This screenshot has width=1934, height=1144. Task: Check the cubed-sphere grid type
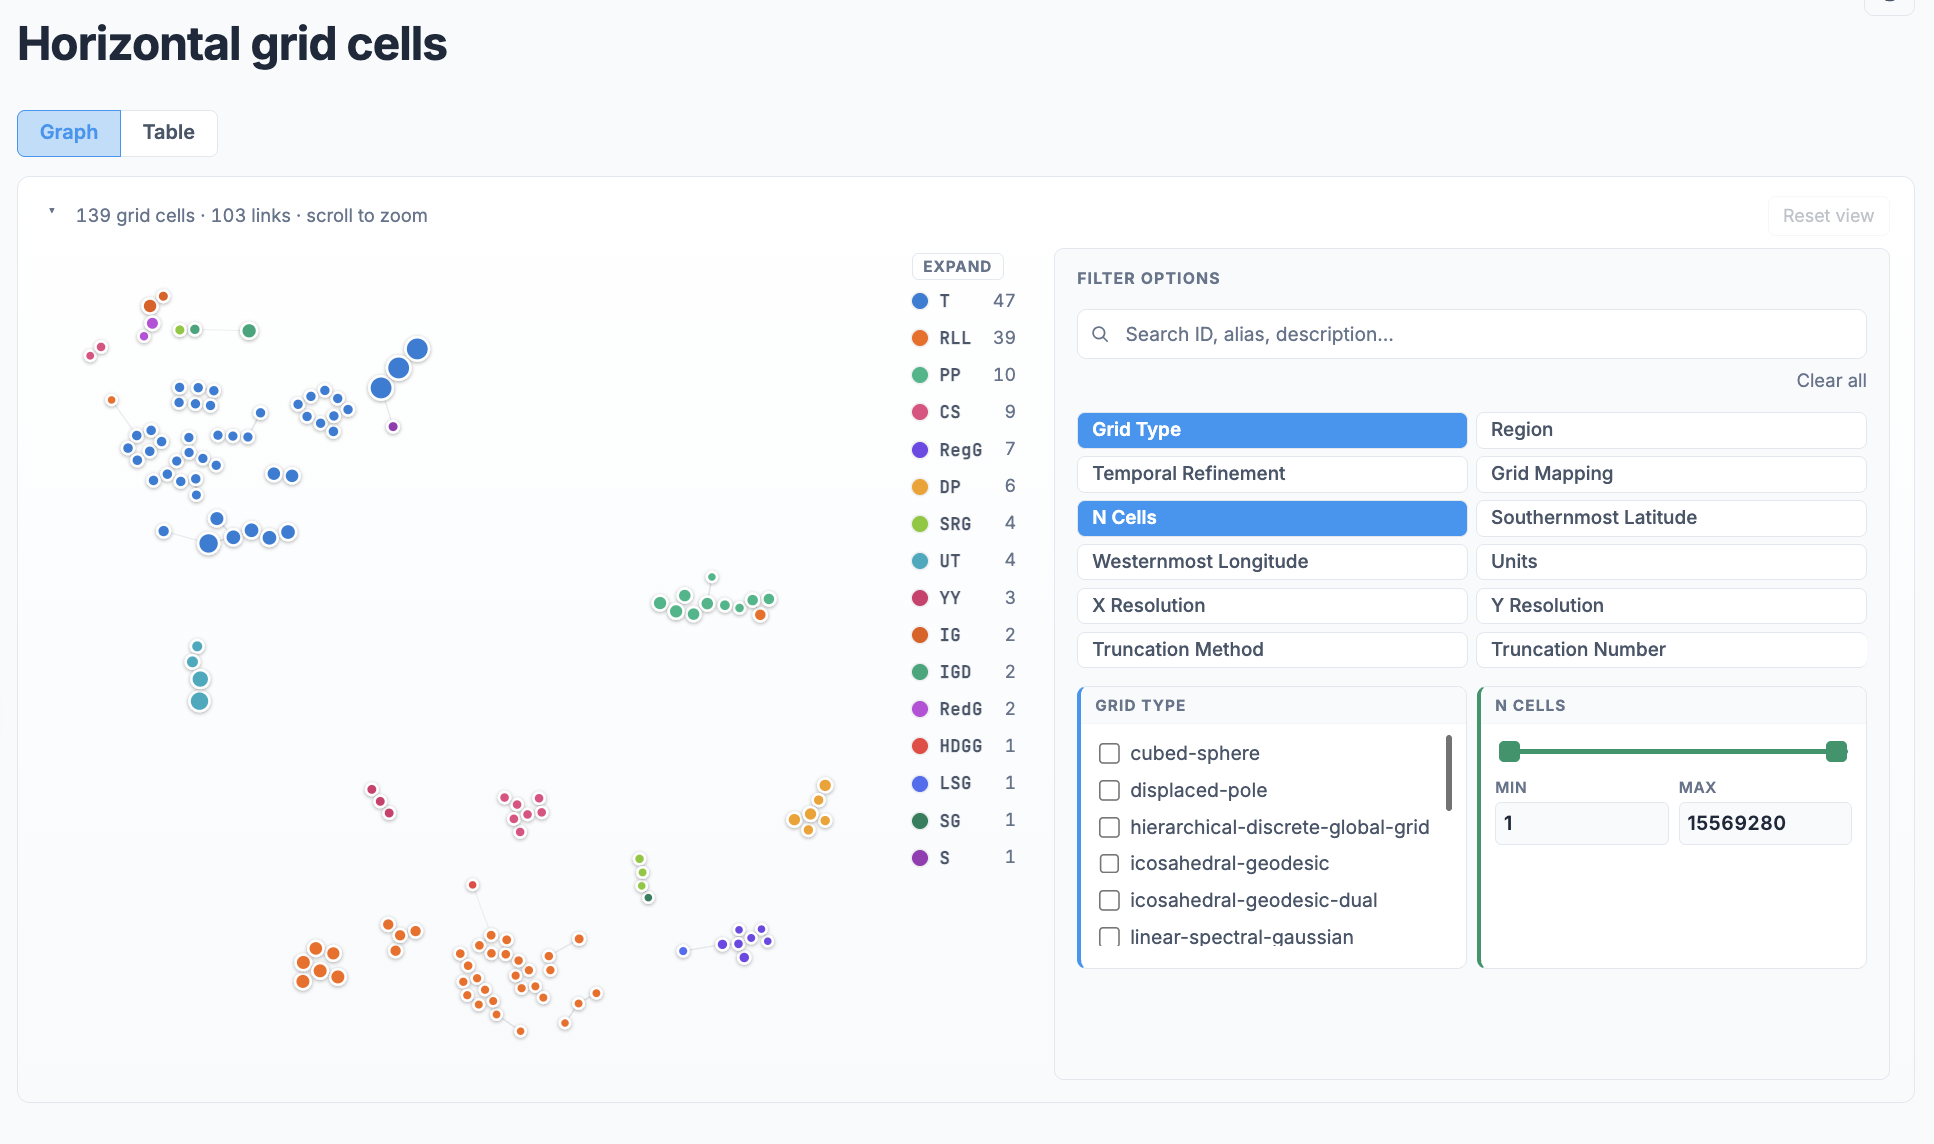[x=1109, y=753]
